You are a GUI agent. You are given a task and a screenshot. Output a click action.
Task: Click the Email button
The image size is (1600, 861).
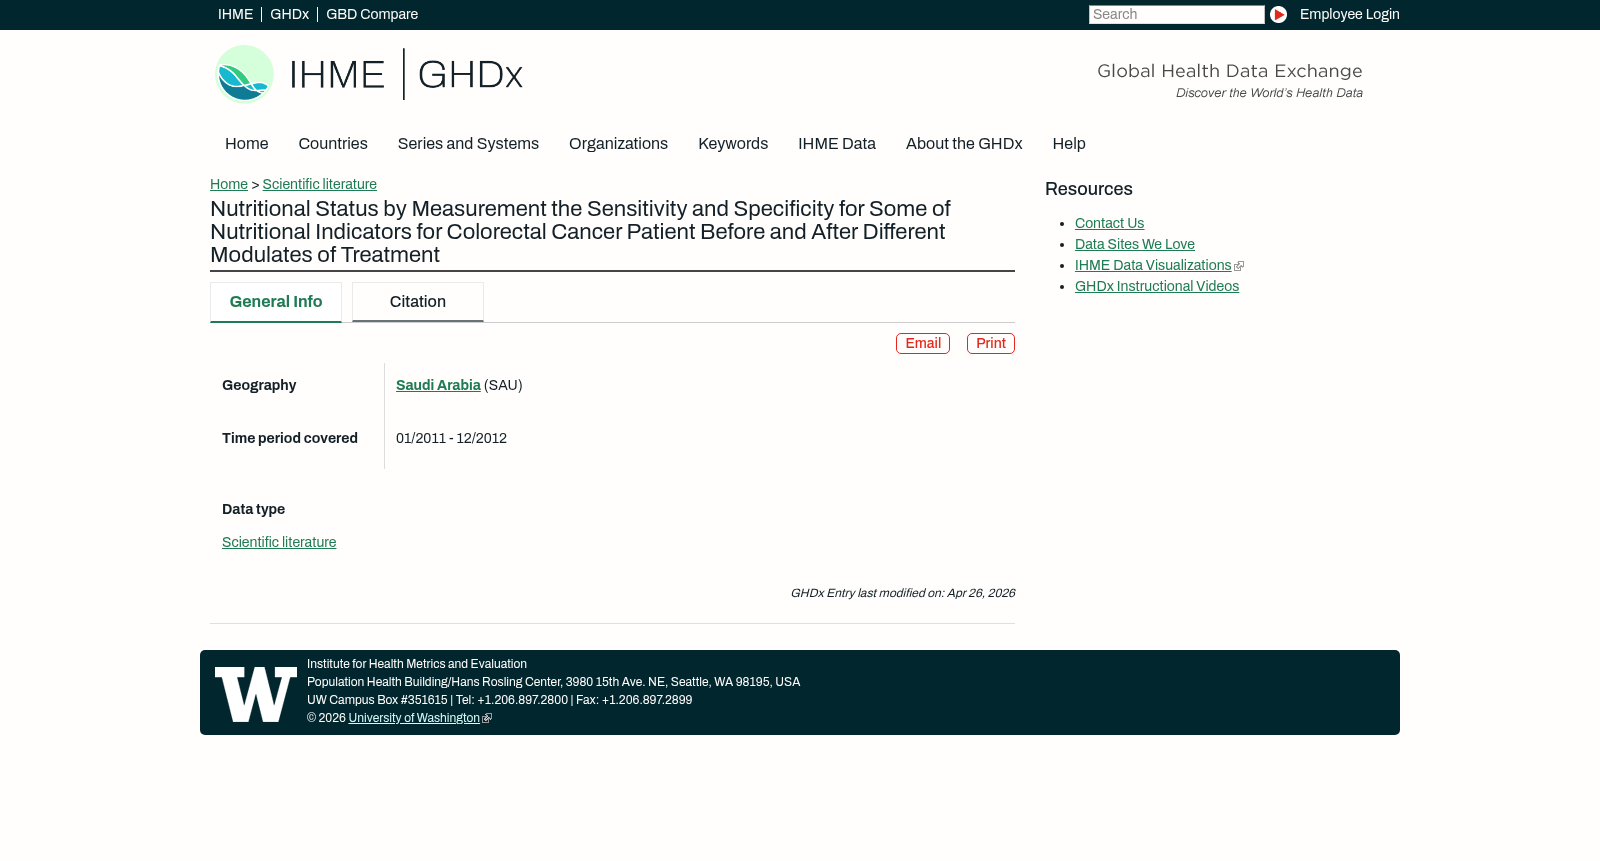(x=923, y=344)
